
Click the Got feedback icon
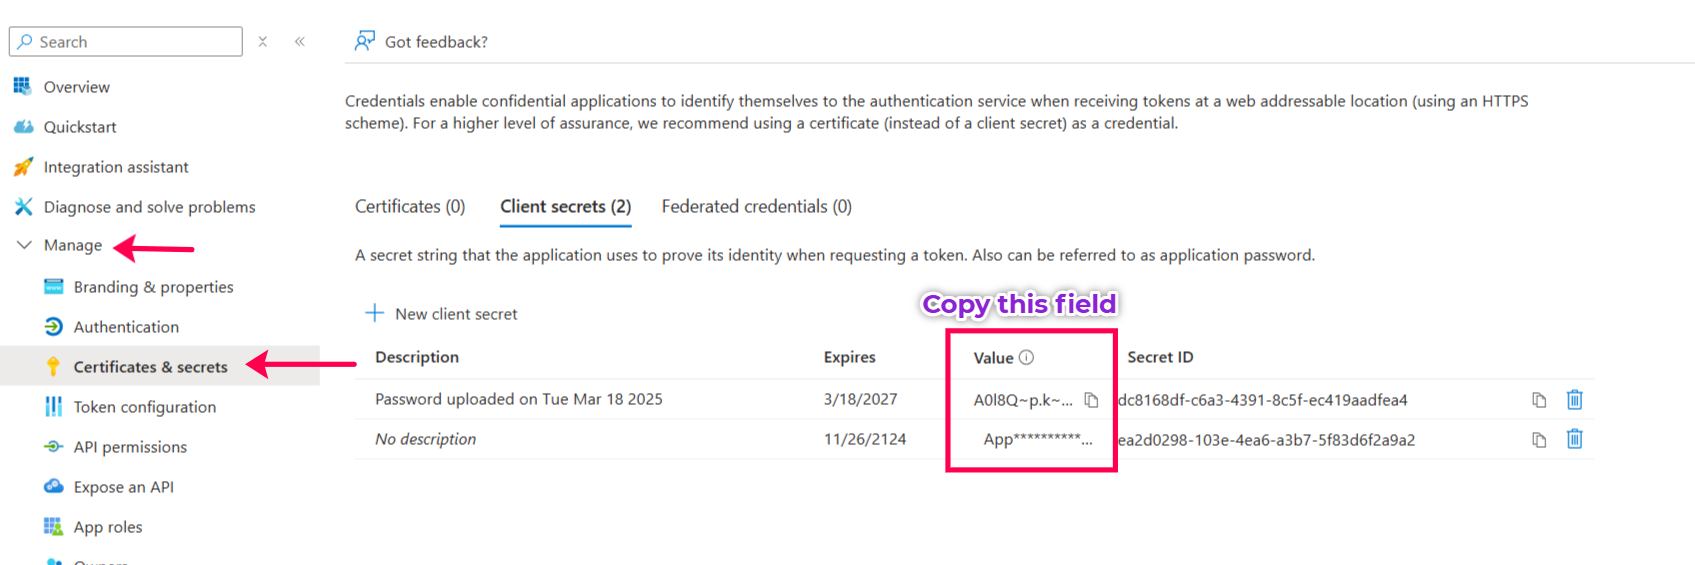point(365,41)
